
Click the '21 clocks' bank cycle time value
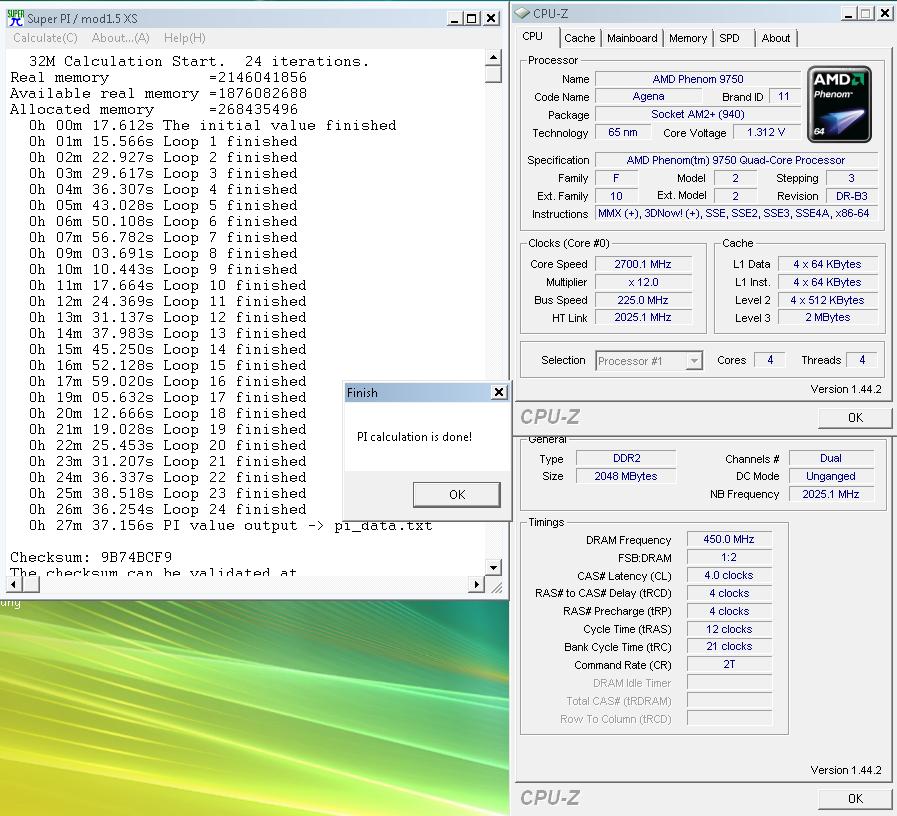(x=729, y=646)
